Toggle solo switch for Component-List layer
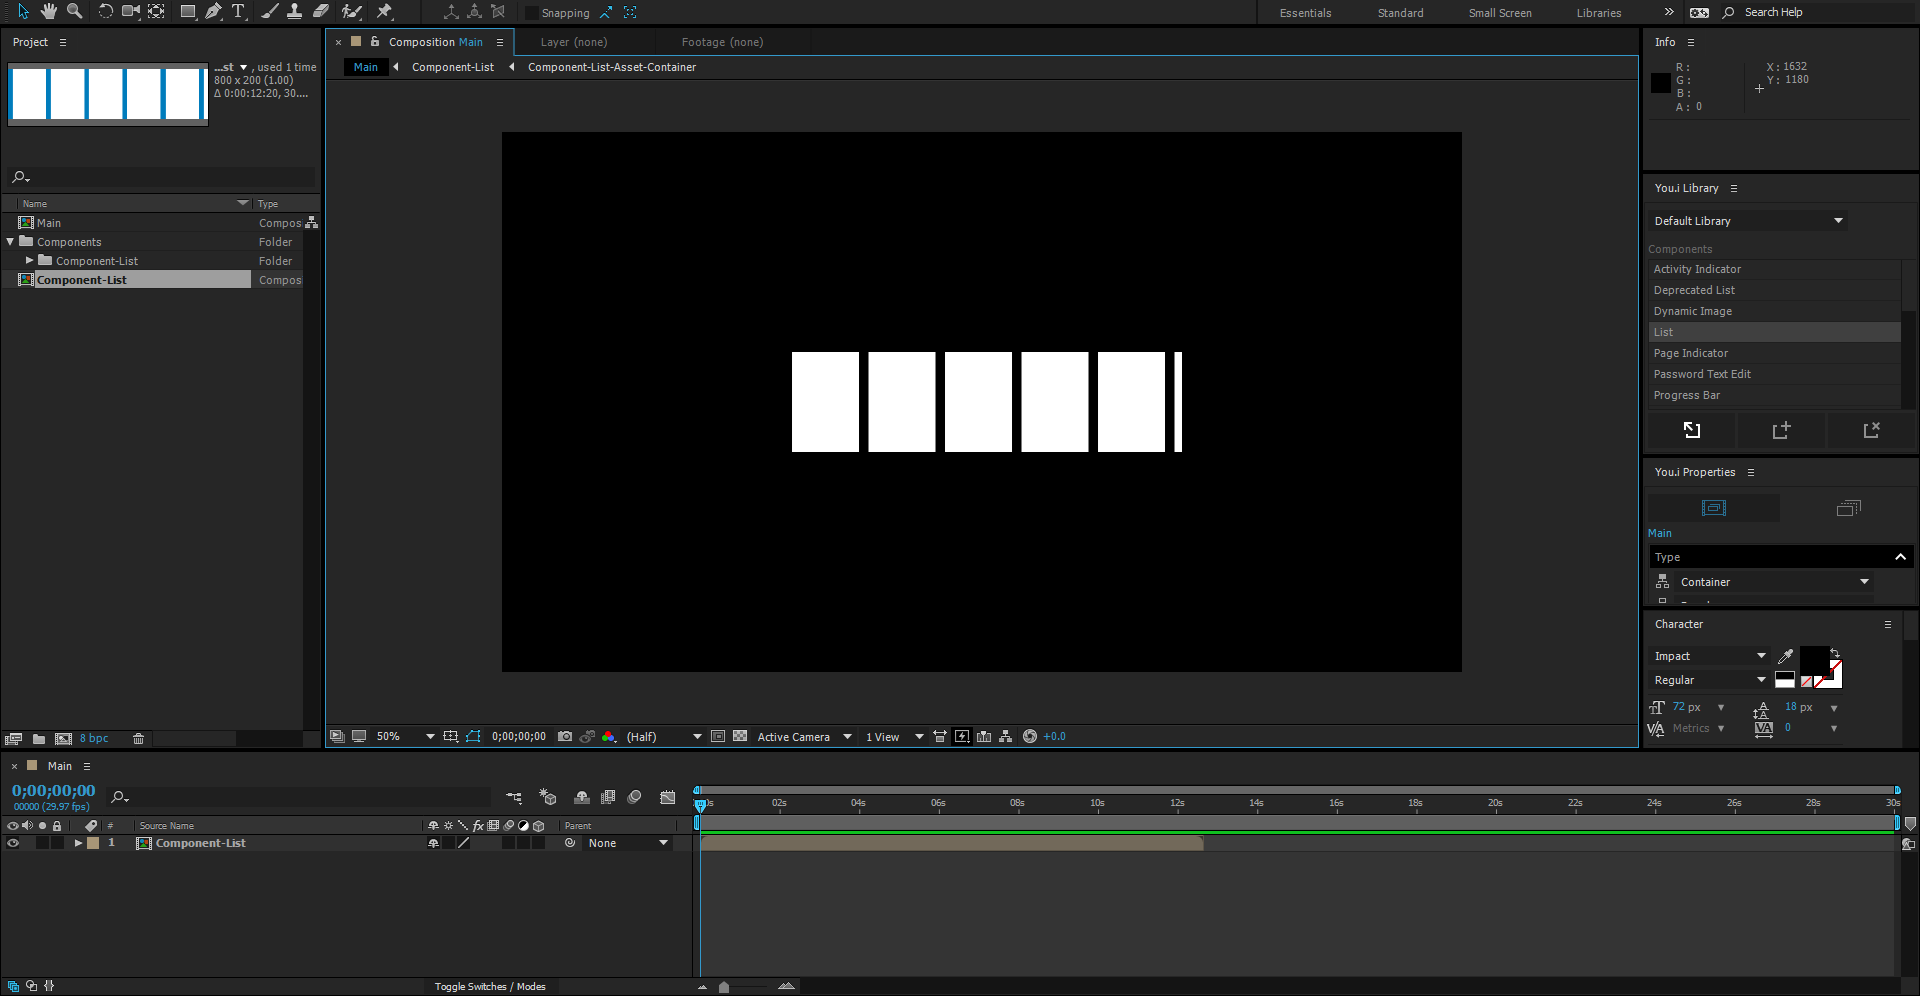The width and height of the screenshot is (1920, 996). pos(42,843)
